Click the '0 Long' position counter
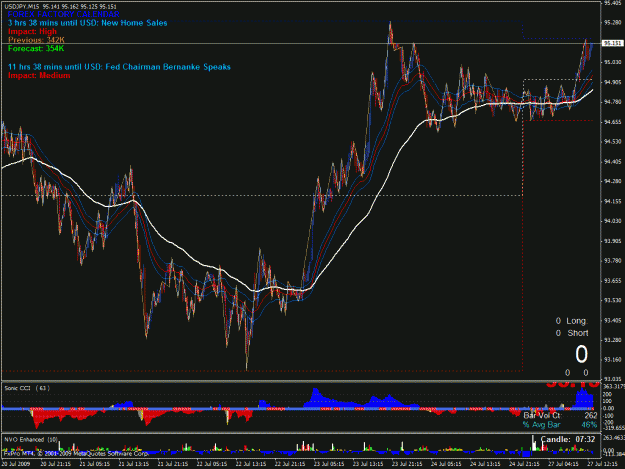 pos(572,321)
